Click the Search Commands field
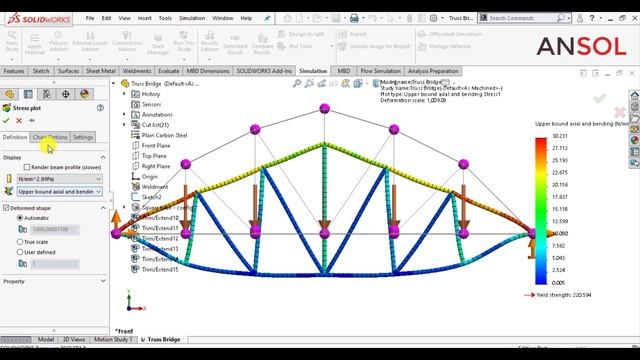This screenshot has width=640, height=360. 523,18
